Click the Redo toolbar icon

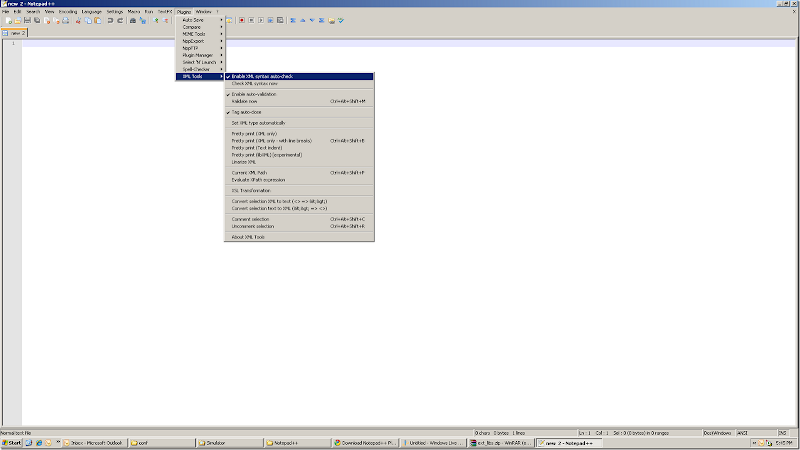[119, 20]
